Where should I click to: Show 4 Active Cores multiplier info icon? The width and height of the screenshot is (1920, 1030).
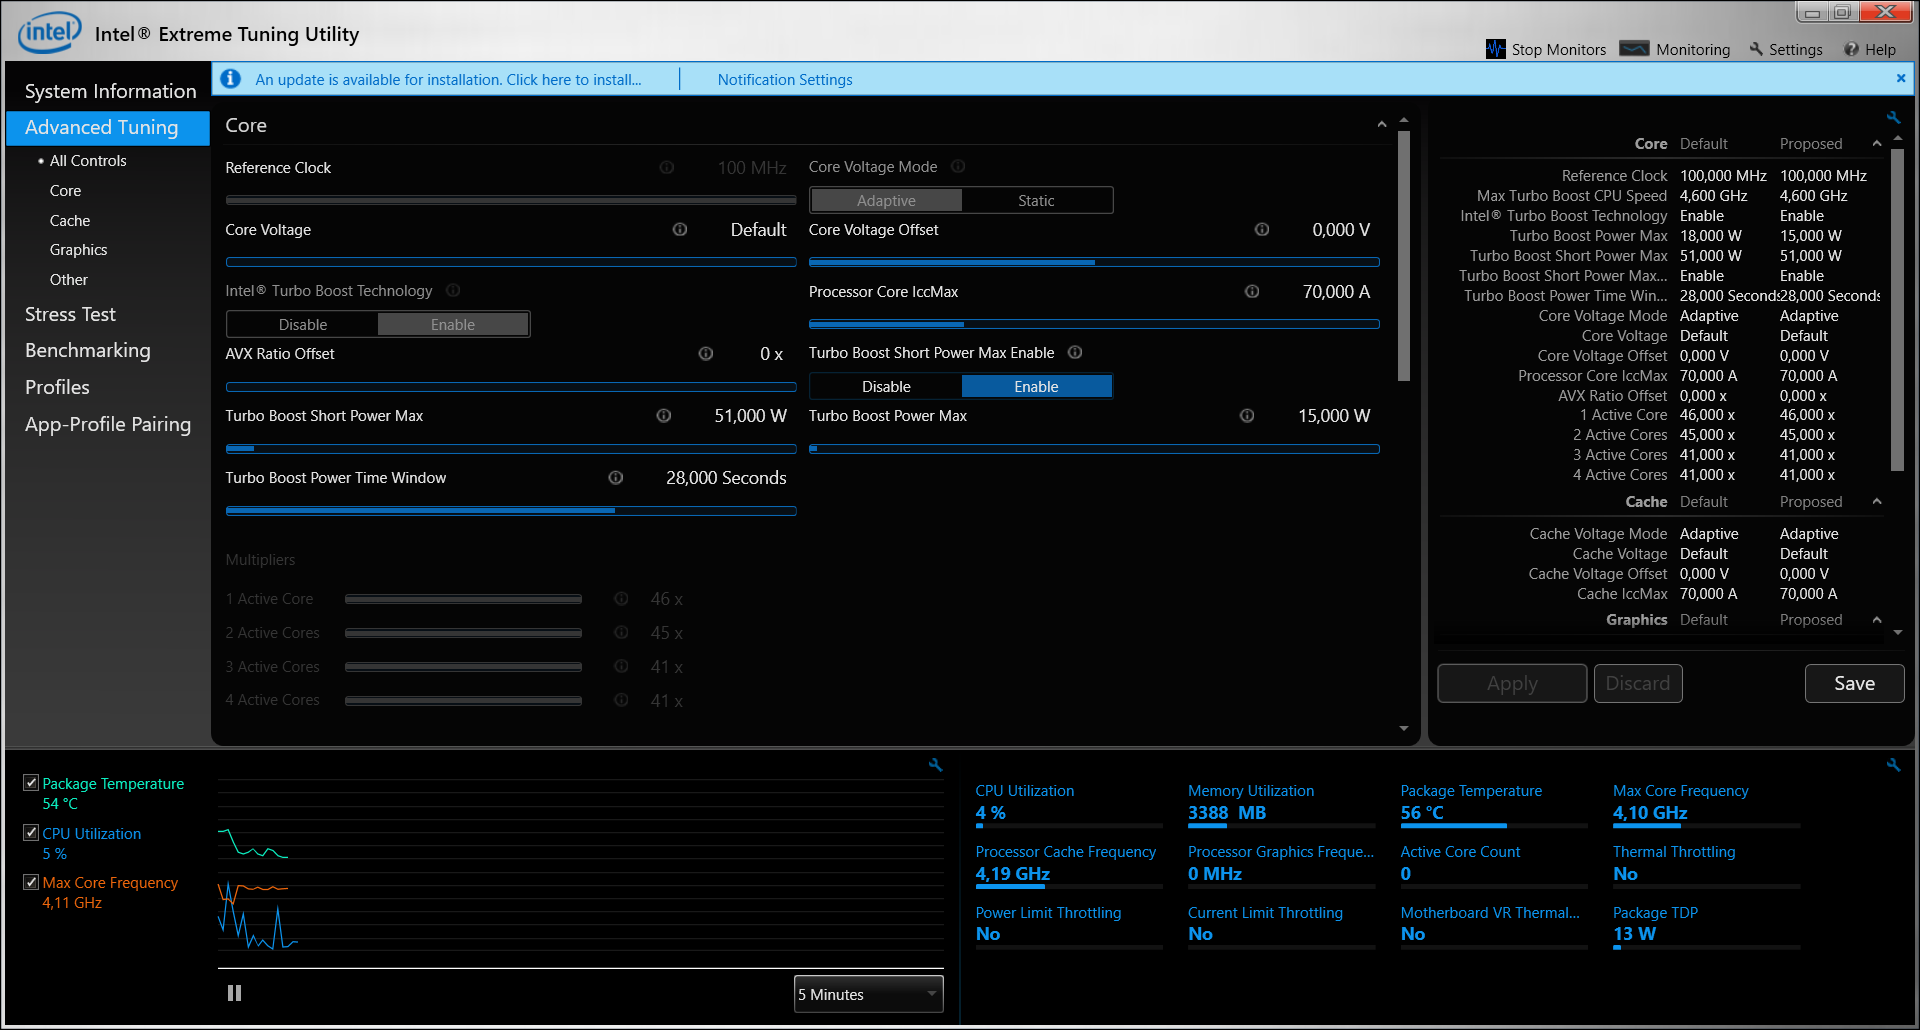(x=621, y=700)
